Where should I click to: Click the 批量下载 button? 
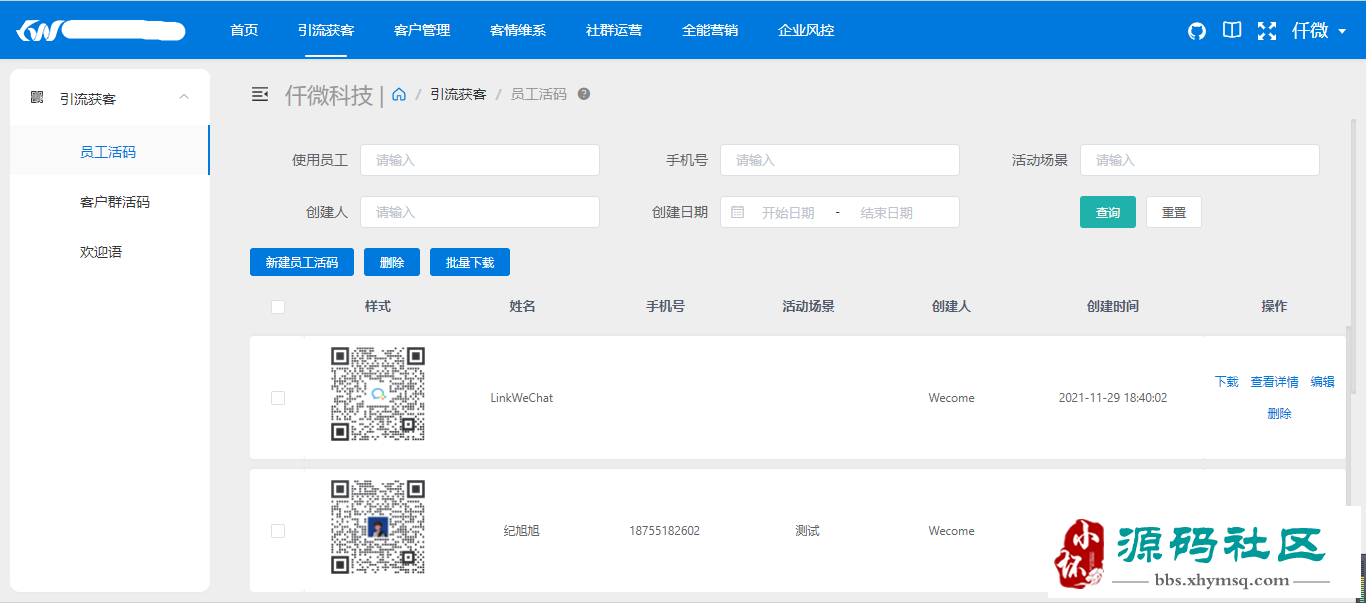(x=470, y=262)
